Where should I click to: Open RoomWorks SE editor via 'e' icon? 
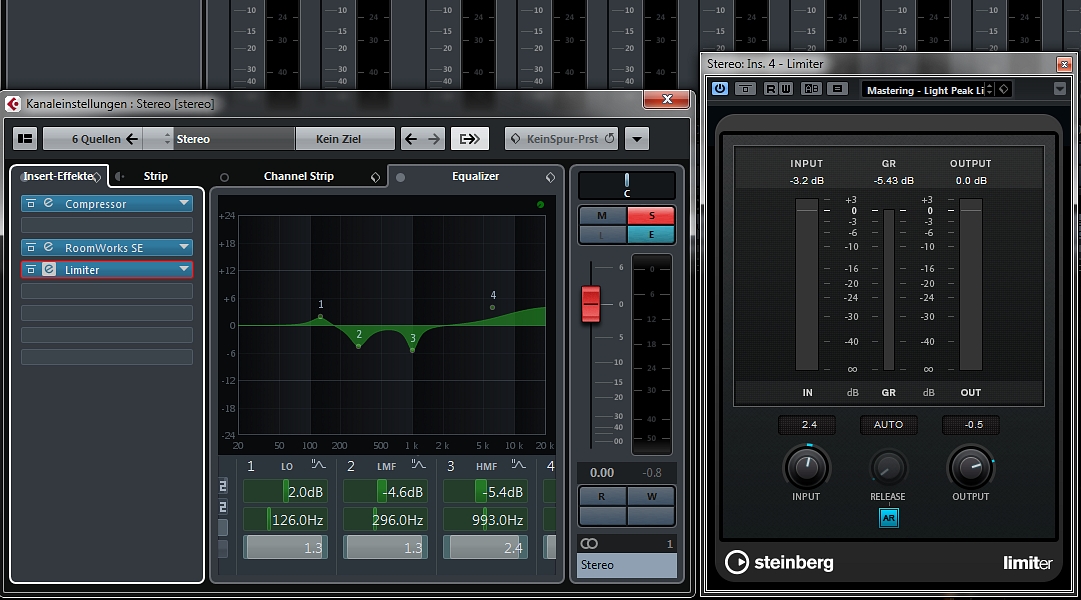coord(48,248)
